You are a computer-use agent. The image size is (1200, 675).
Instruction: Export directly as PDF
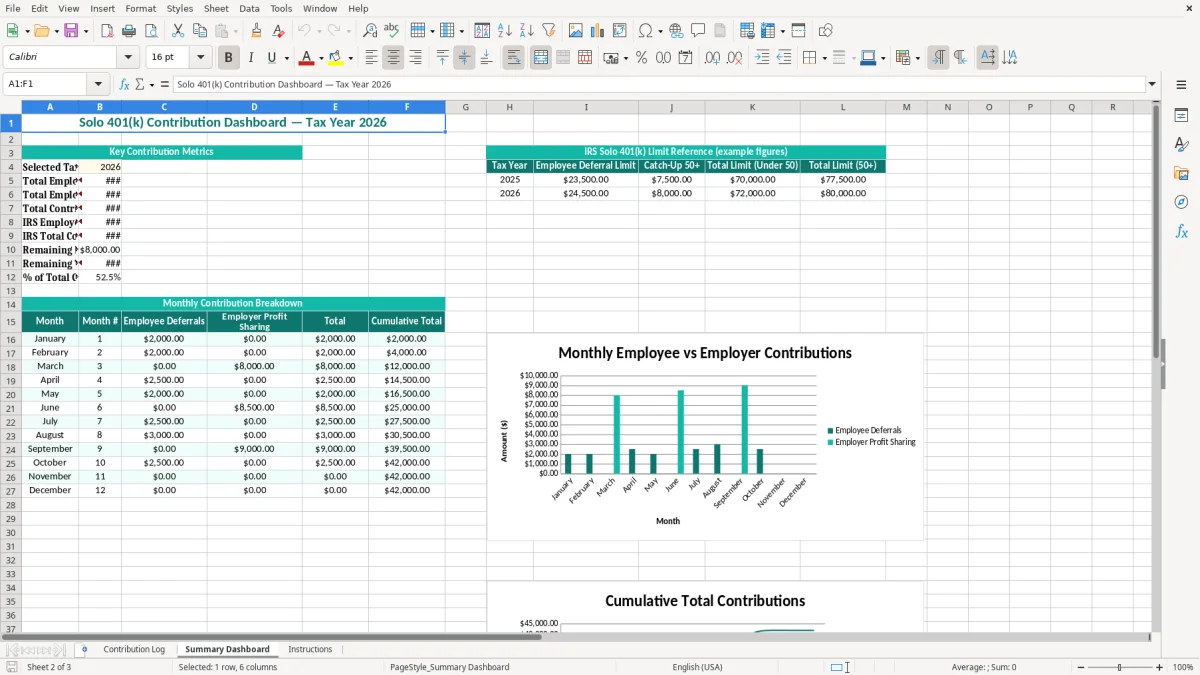pos(107,31)
